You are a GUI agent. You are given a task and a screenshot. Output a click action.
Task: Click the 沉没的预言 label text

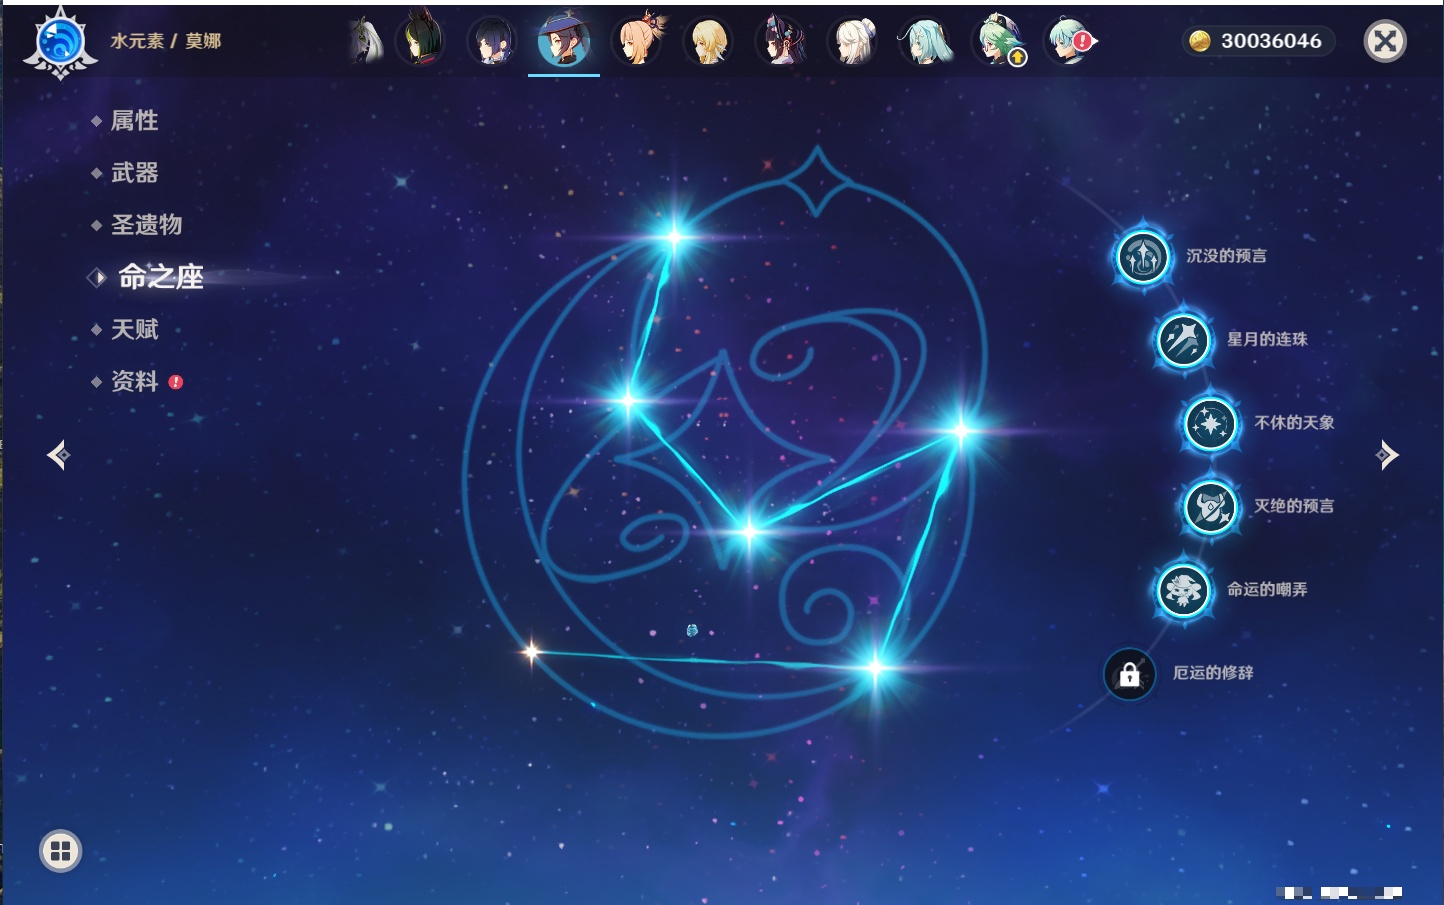click(x=1226, y=256)
